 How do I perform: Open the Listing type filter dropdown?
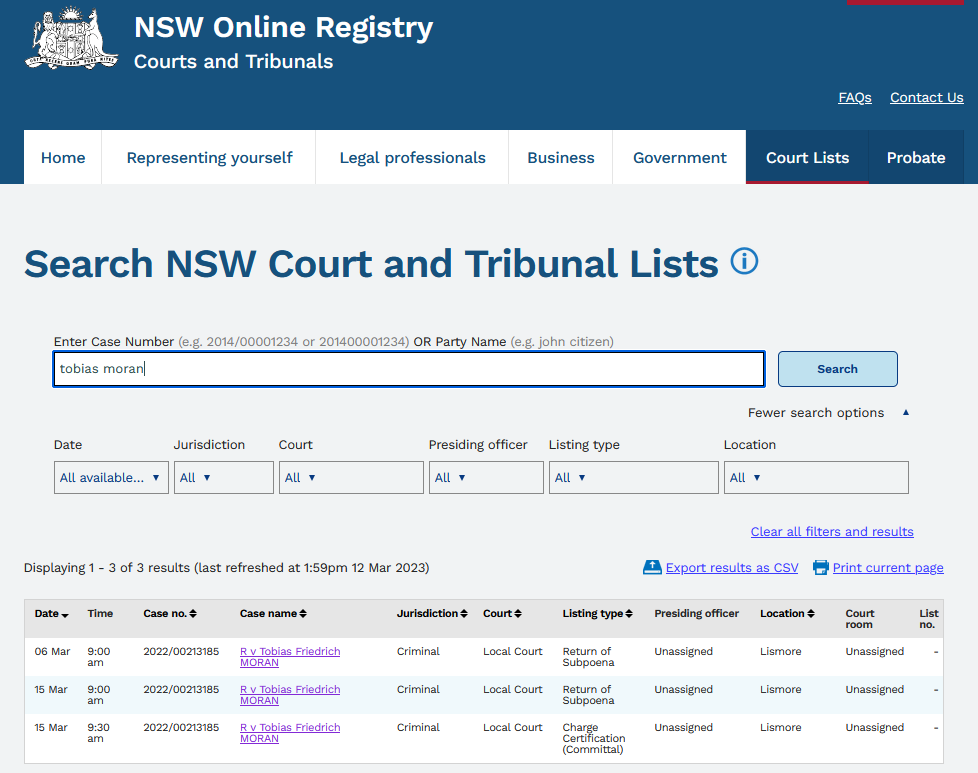point(634,477)
